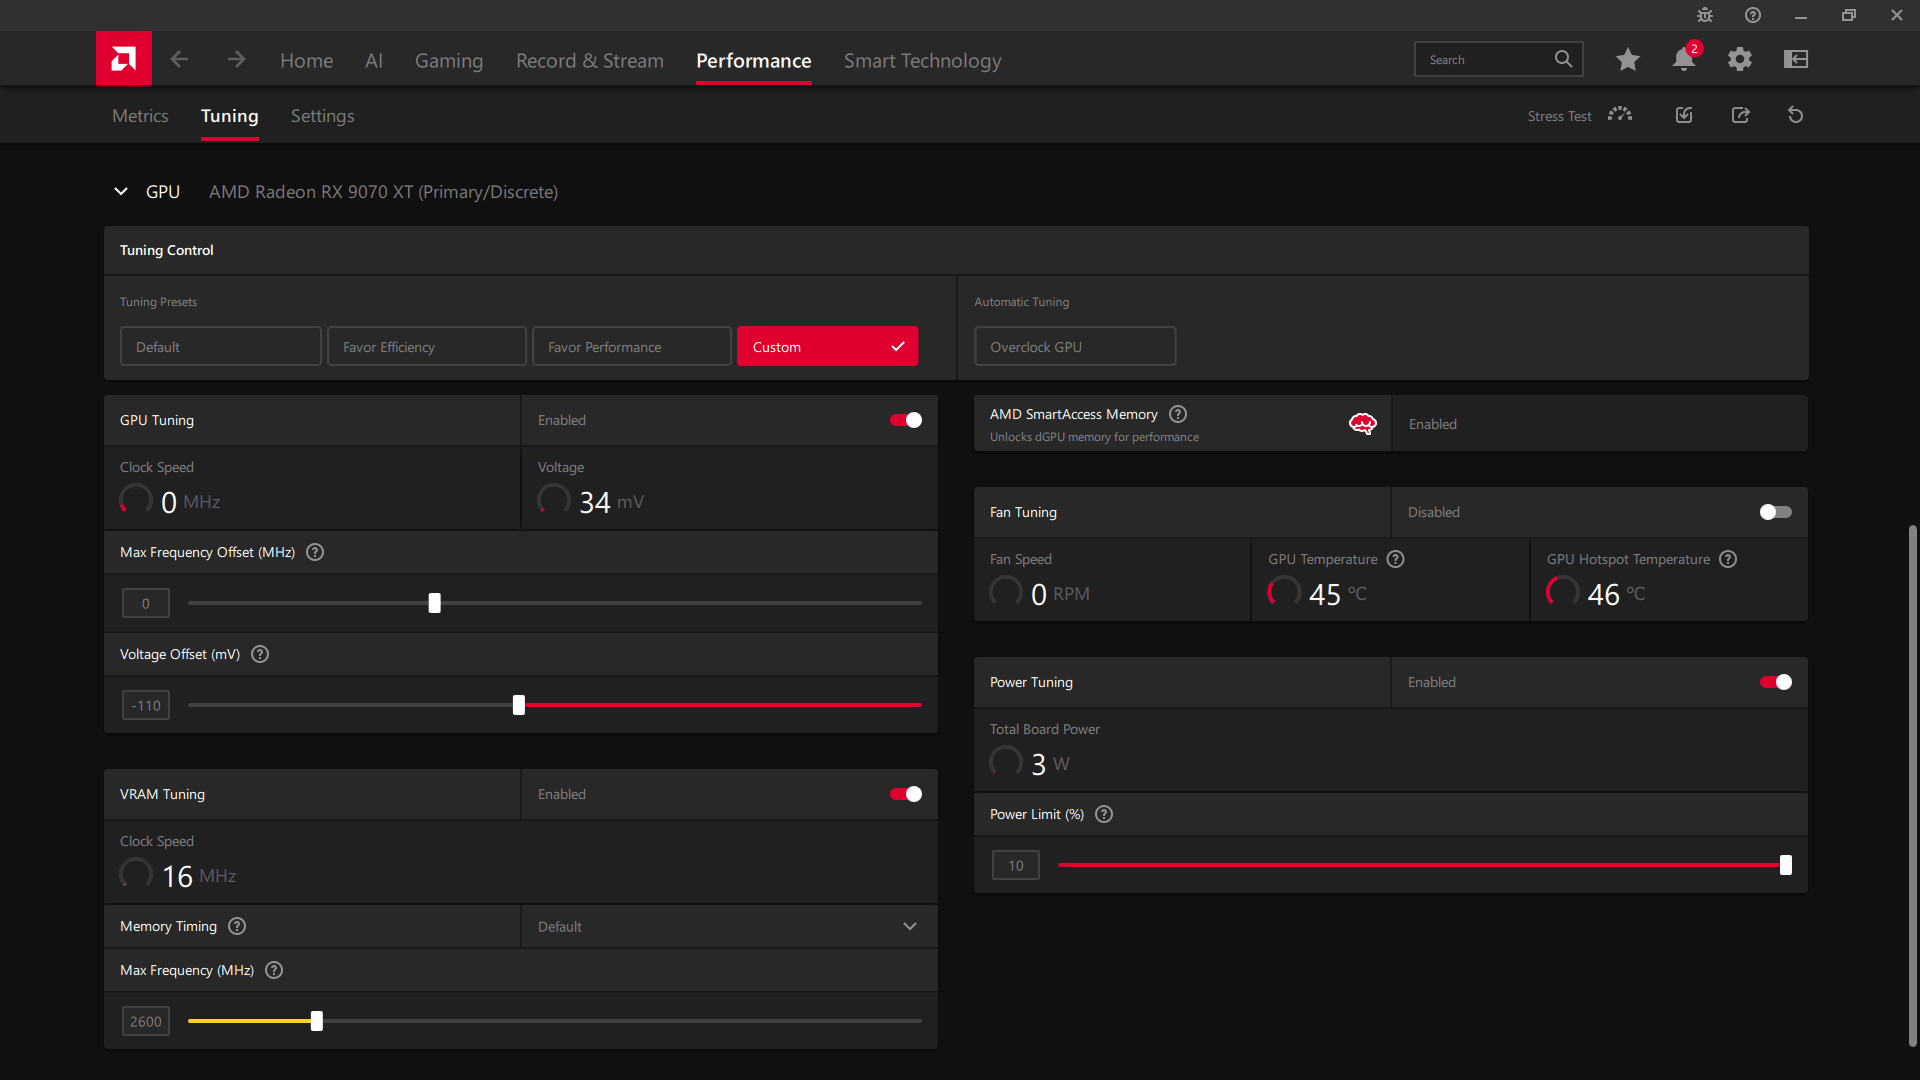Open the Home tab

[x=306, y=60]
